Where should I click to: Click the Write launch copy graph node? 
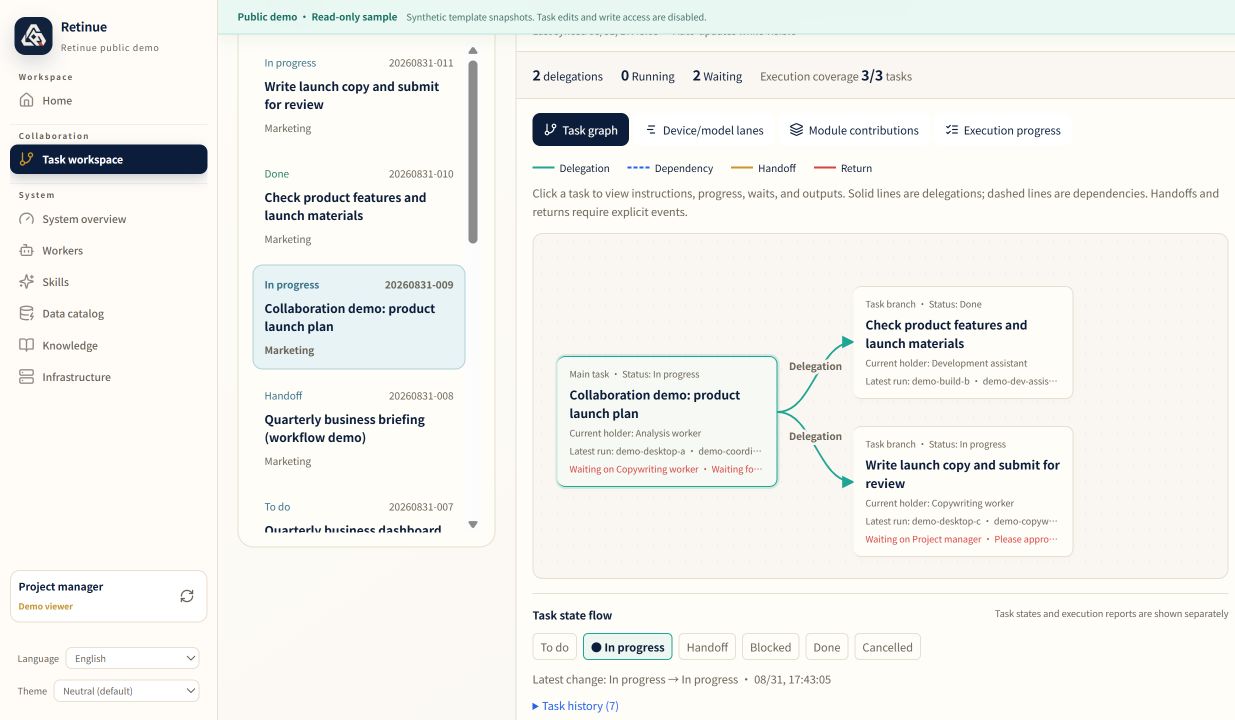tap(963, 491)
